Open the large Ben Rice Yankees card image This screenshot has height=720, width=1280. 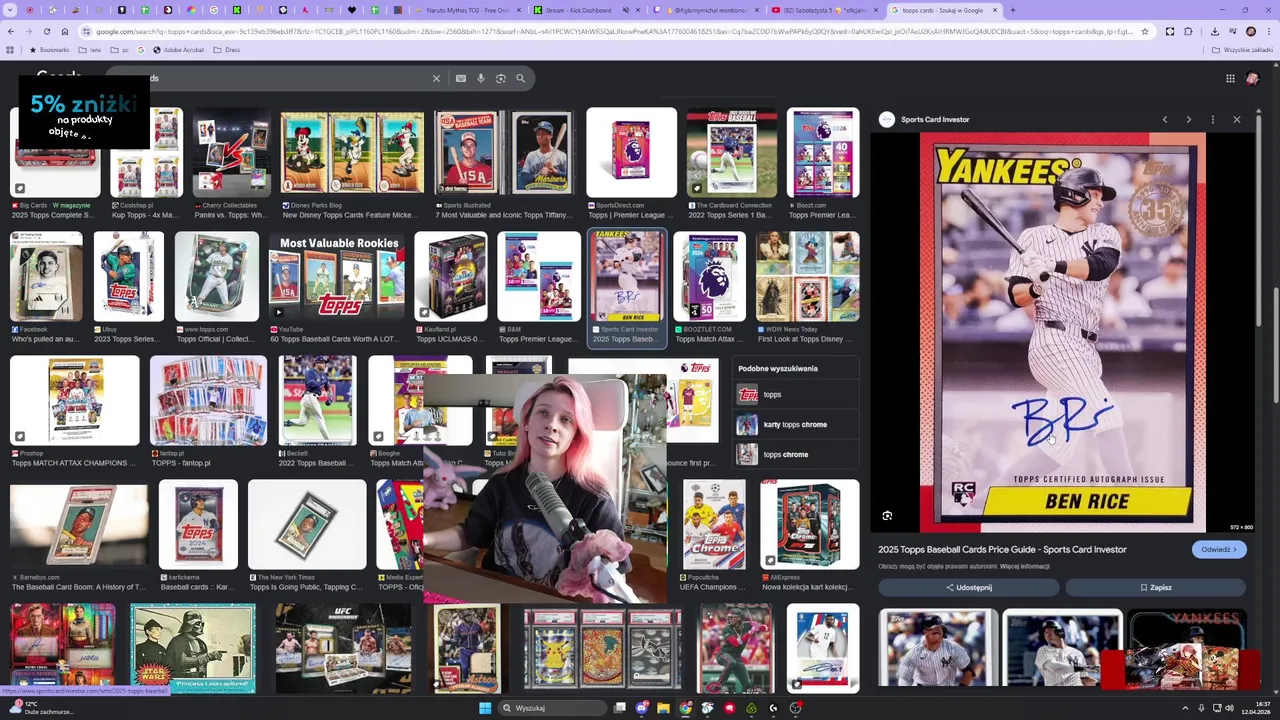coord(1062,332)
